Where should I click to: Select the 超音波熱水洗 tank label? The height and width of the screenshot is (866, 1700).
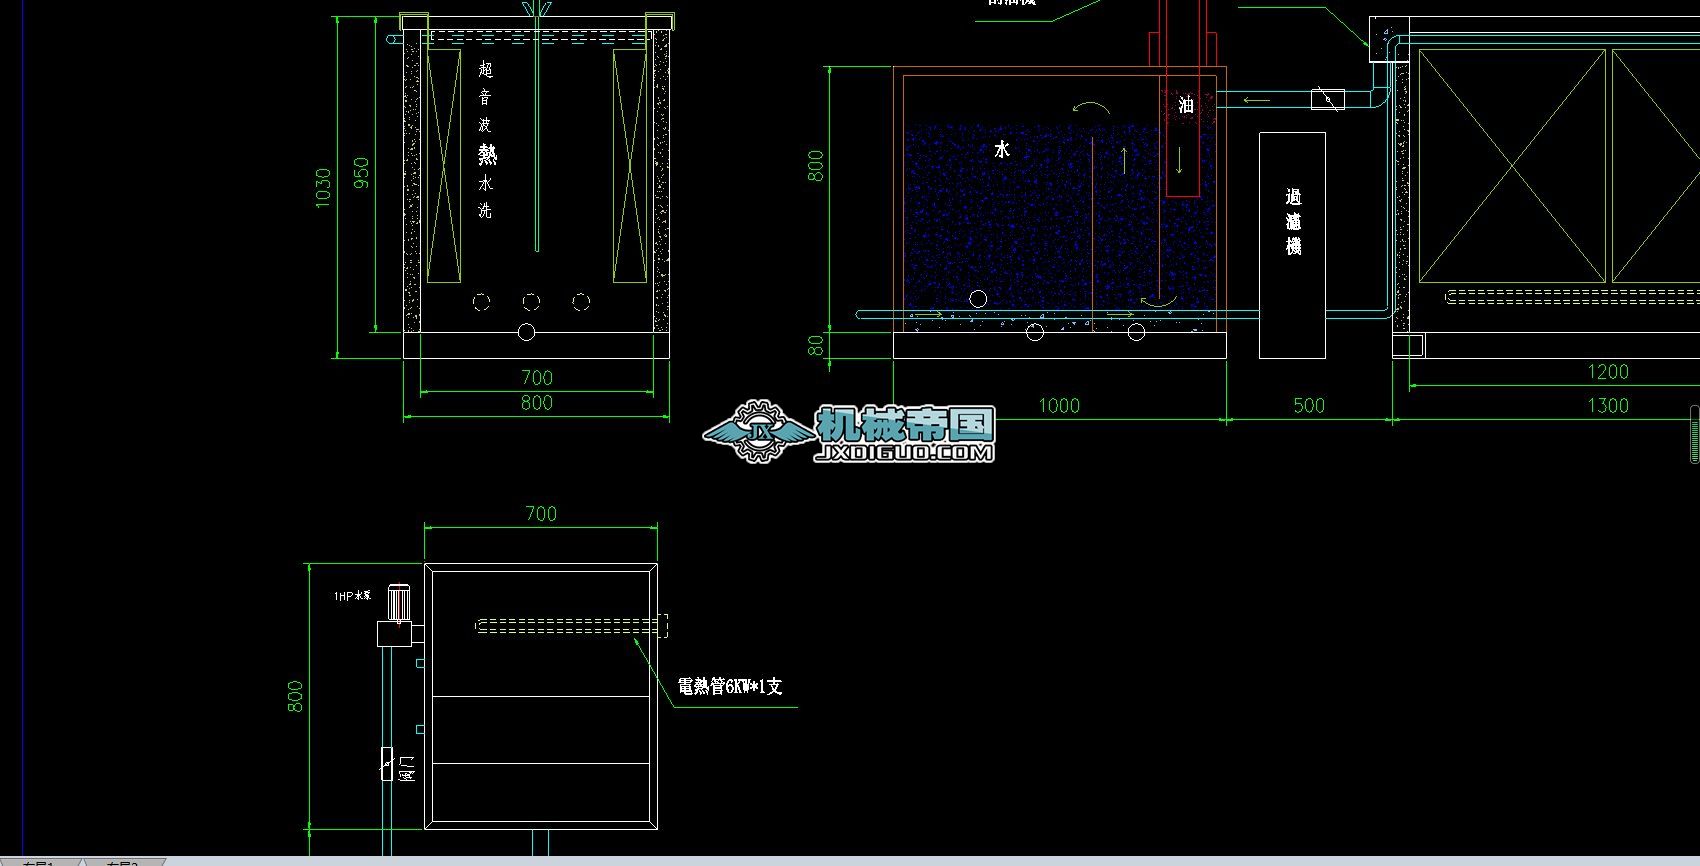(486, 140)
